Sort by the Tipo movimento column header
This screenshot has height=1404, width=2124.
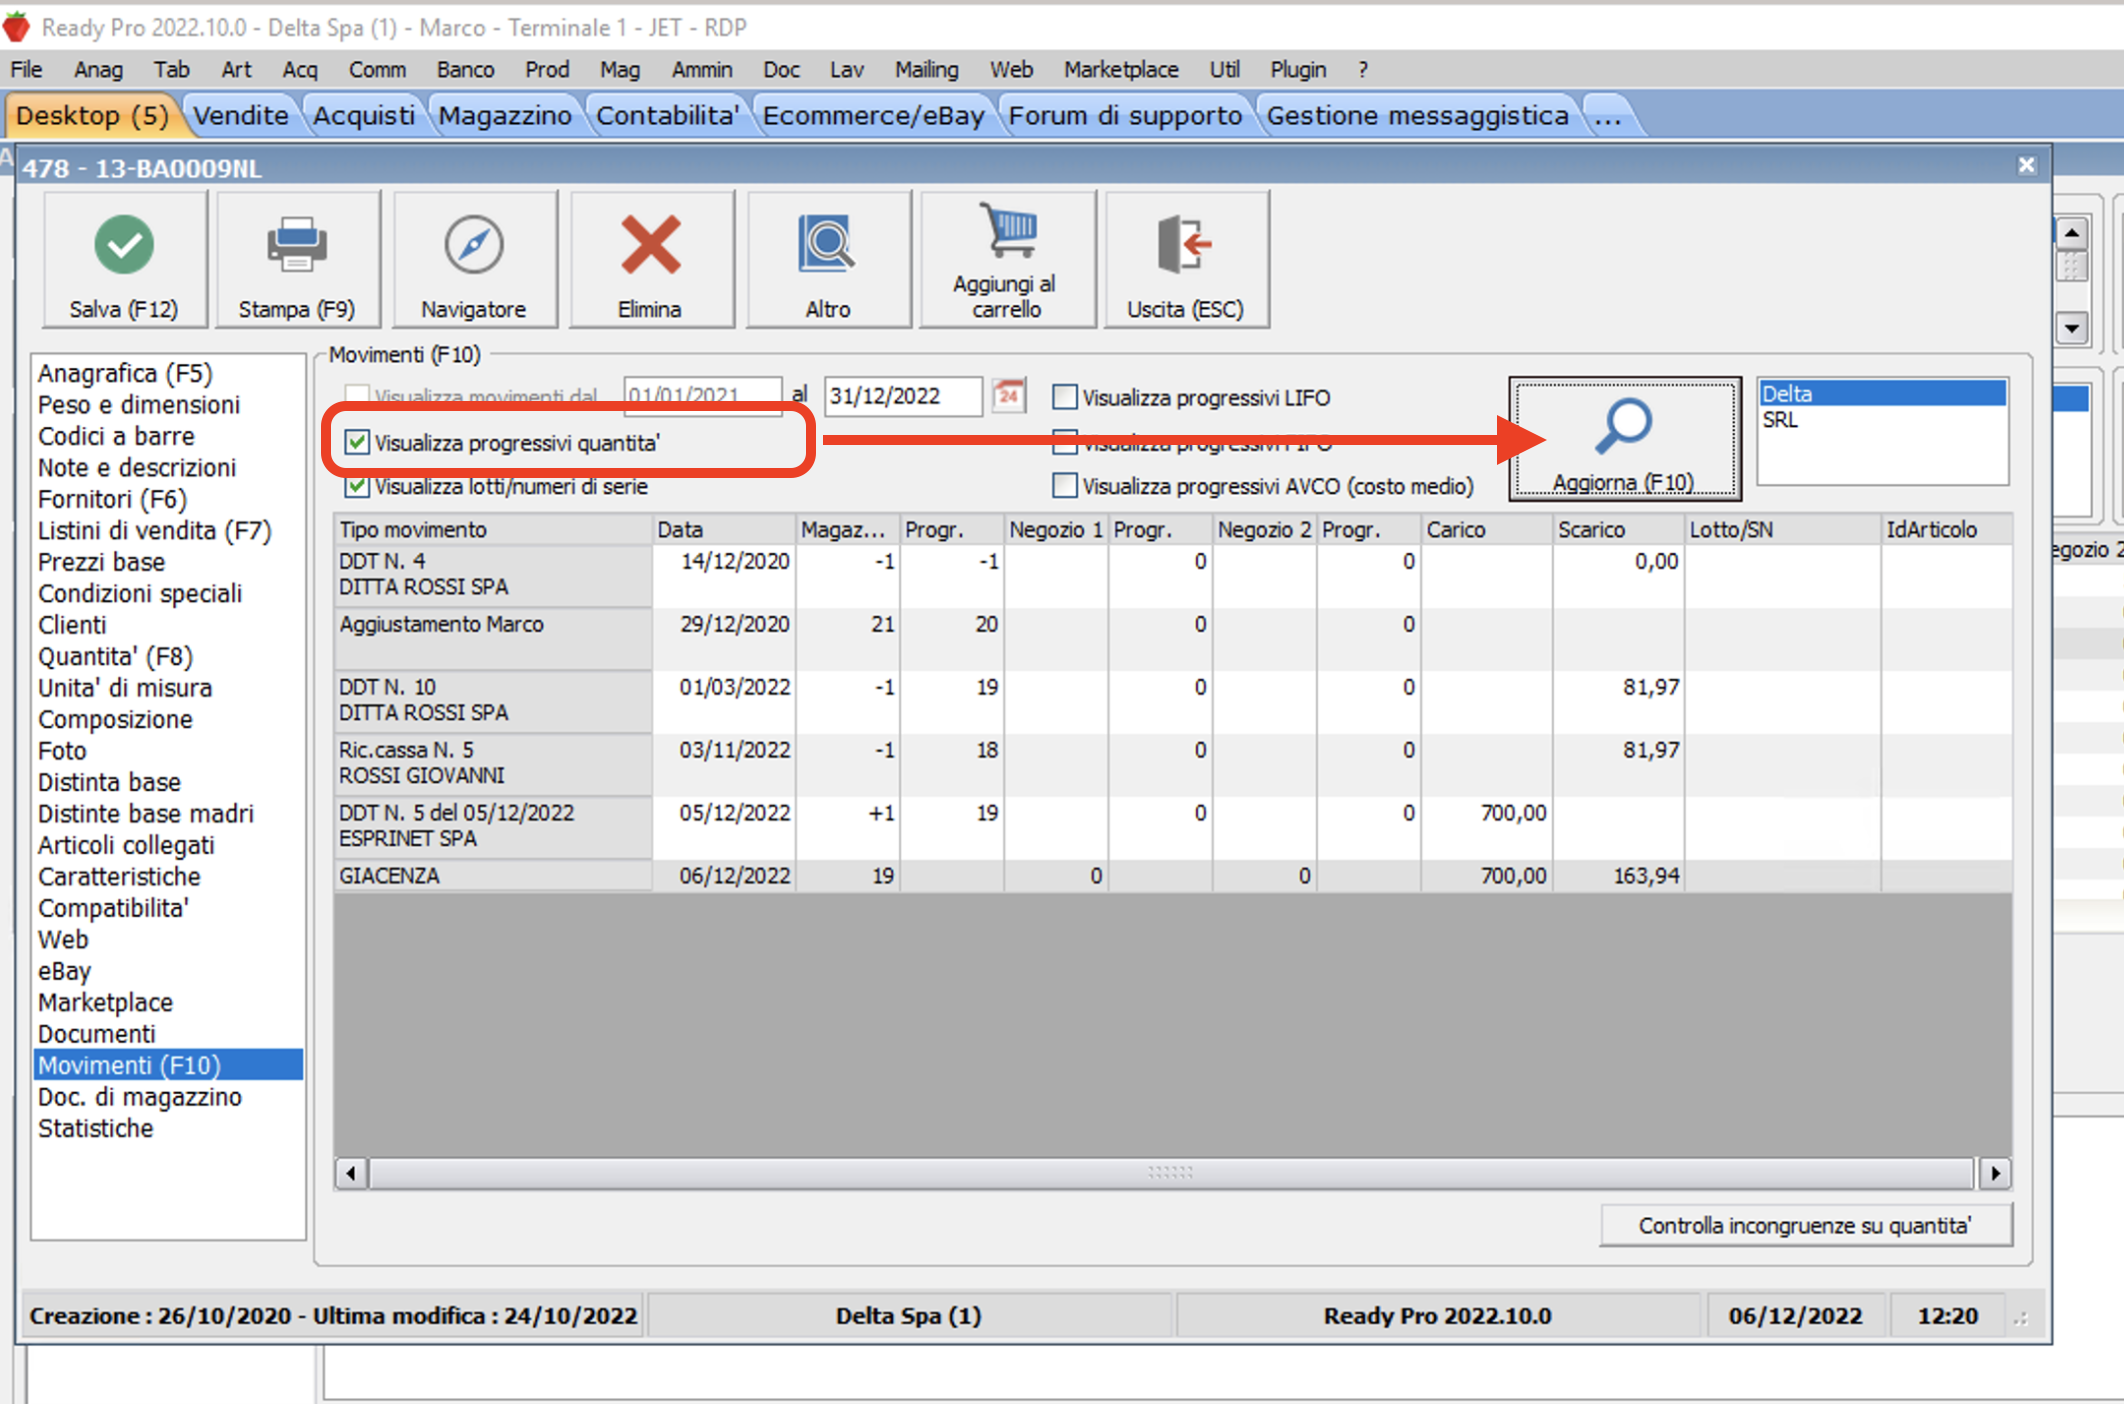click(493, 529)
